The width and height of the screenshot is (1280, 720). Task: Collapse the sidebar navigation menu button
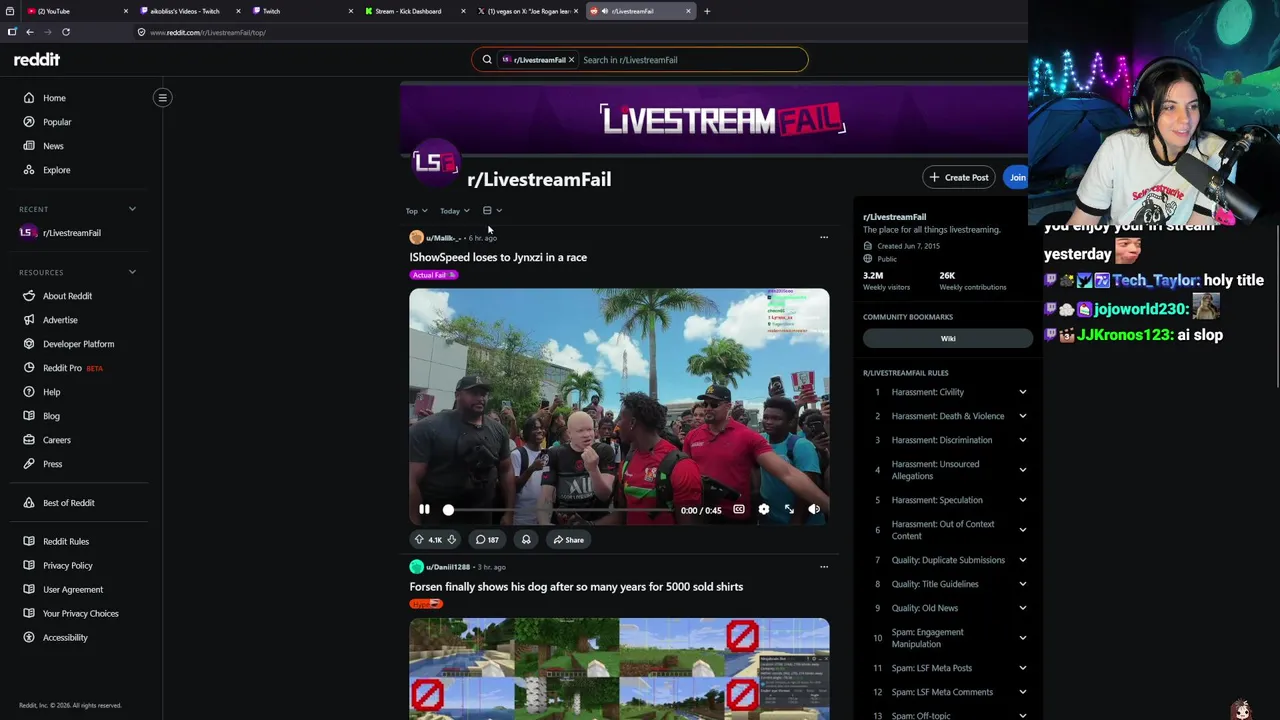162,98
